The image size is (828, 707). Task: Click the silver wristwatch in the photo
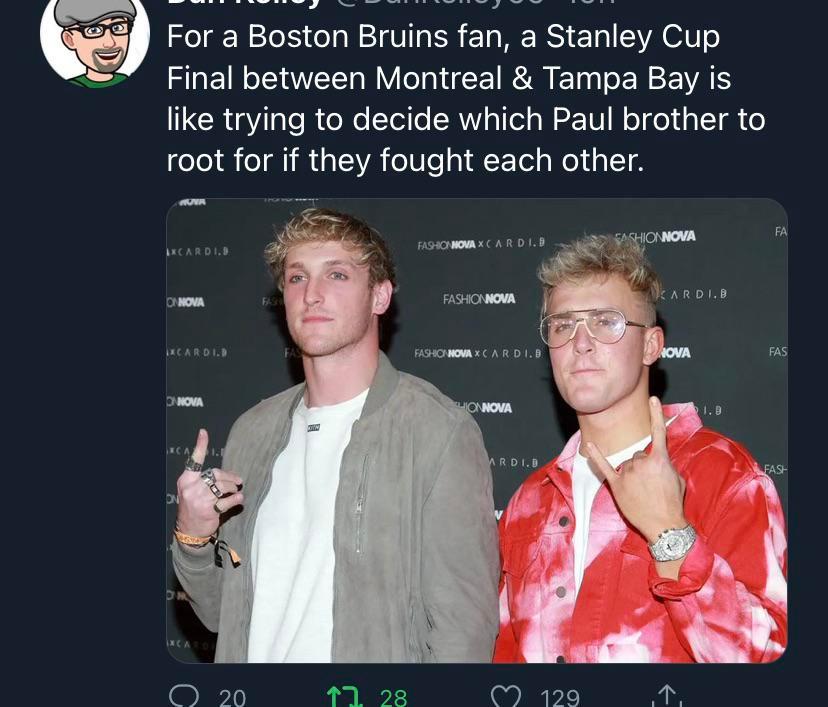coord(672,543)
